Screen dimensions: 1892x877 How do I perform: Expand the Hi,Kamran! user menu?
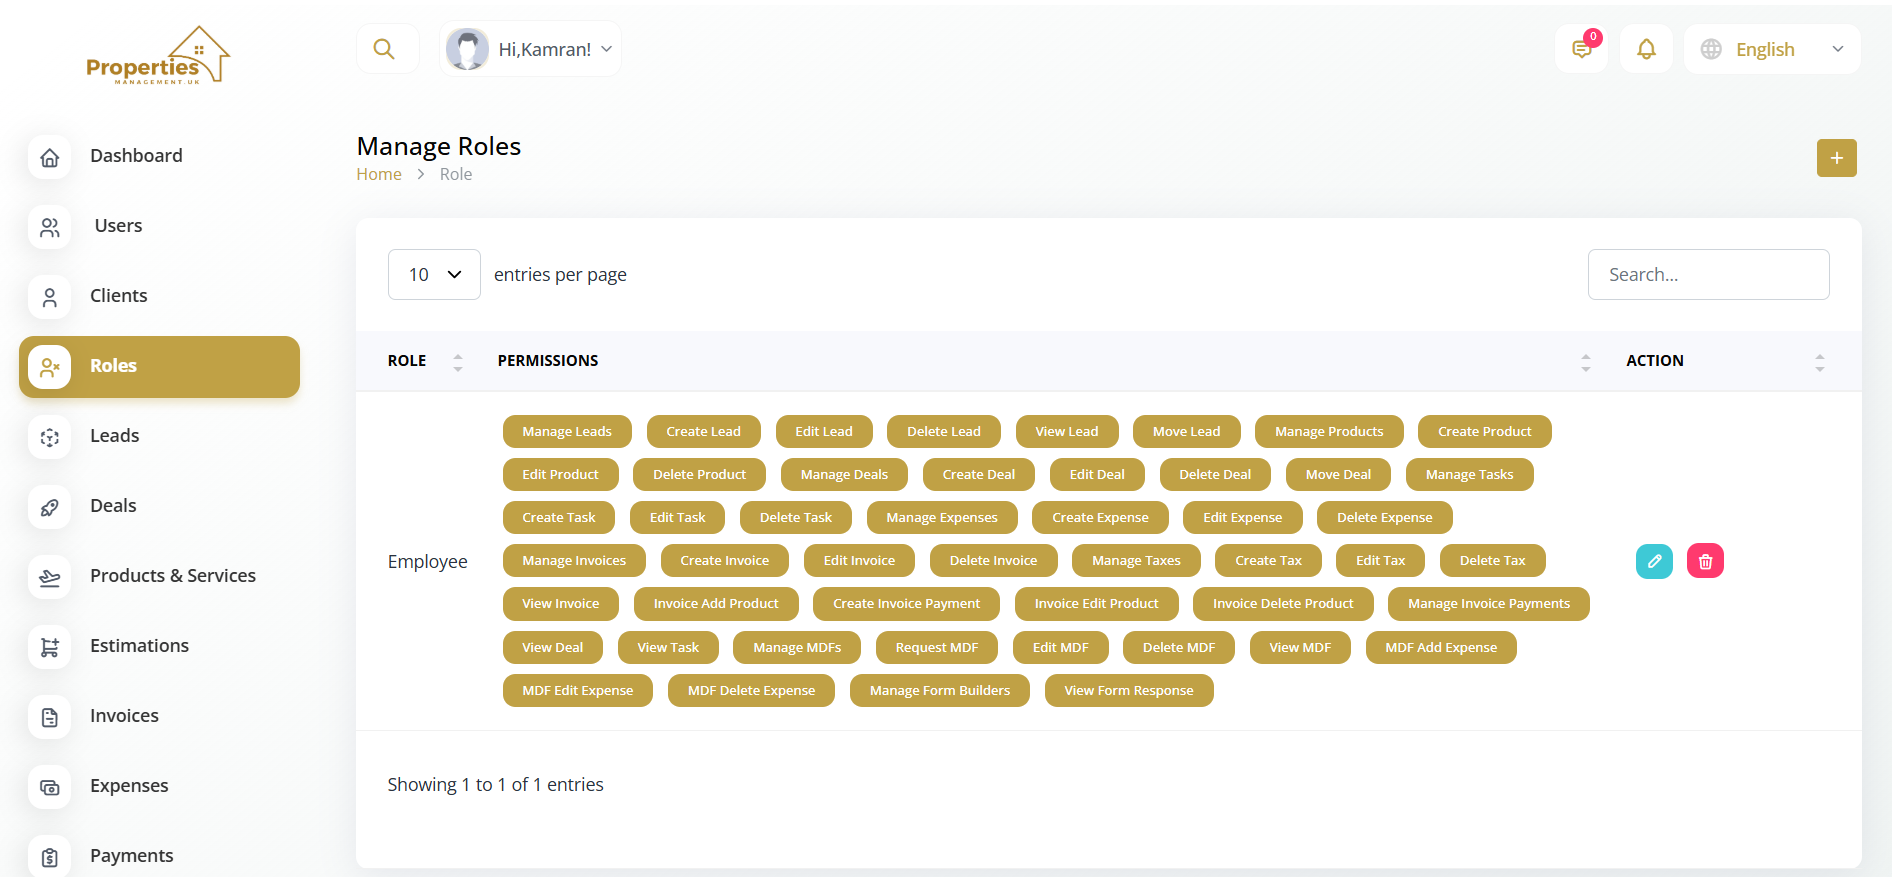tap(531, 49)
